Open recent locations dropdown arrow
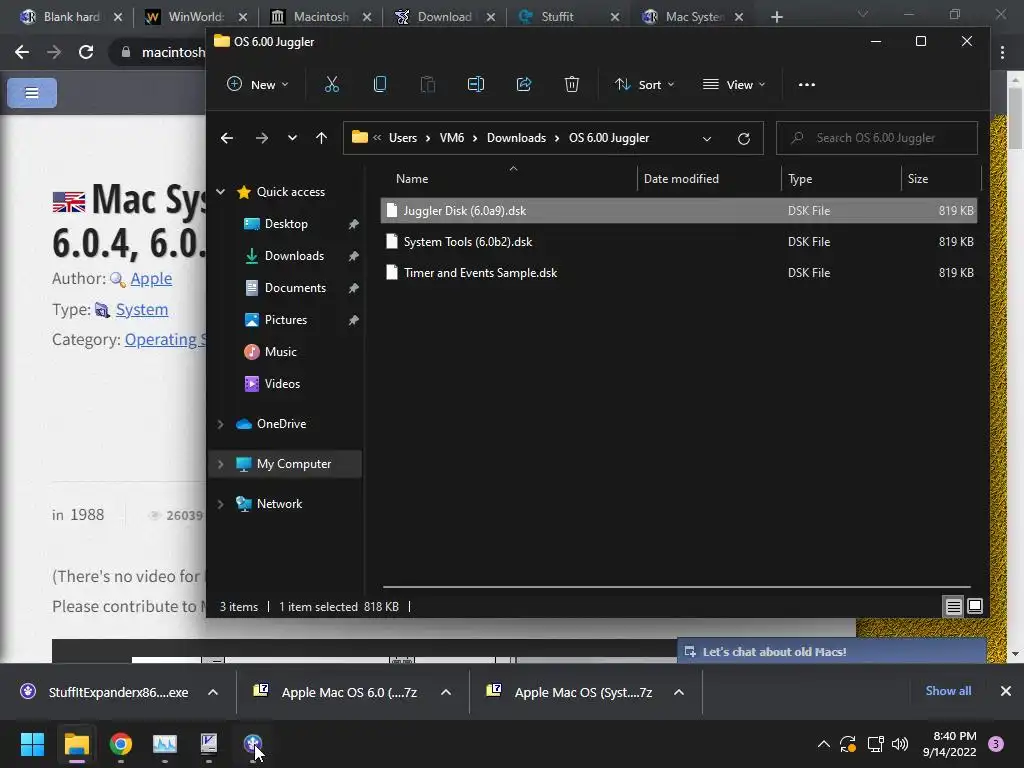This screenshot has width=1024, height=768. (292, 138)
